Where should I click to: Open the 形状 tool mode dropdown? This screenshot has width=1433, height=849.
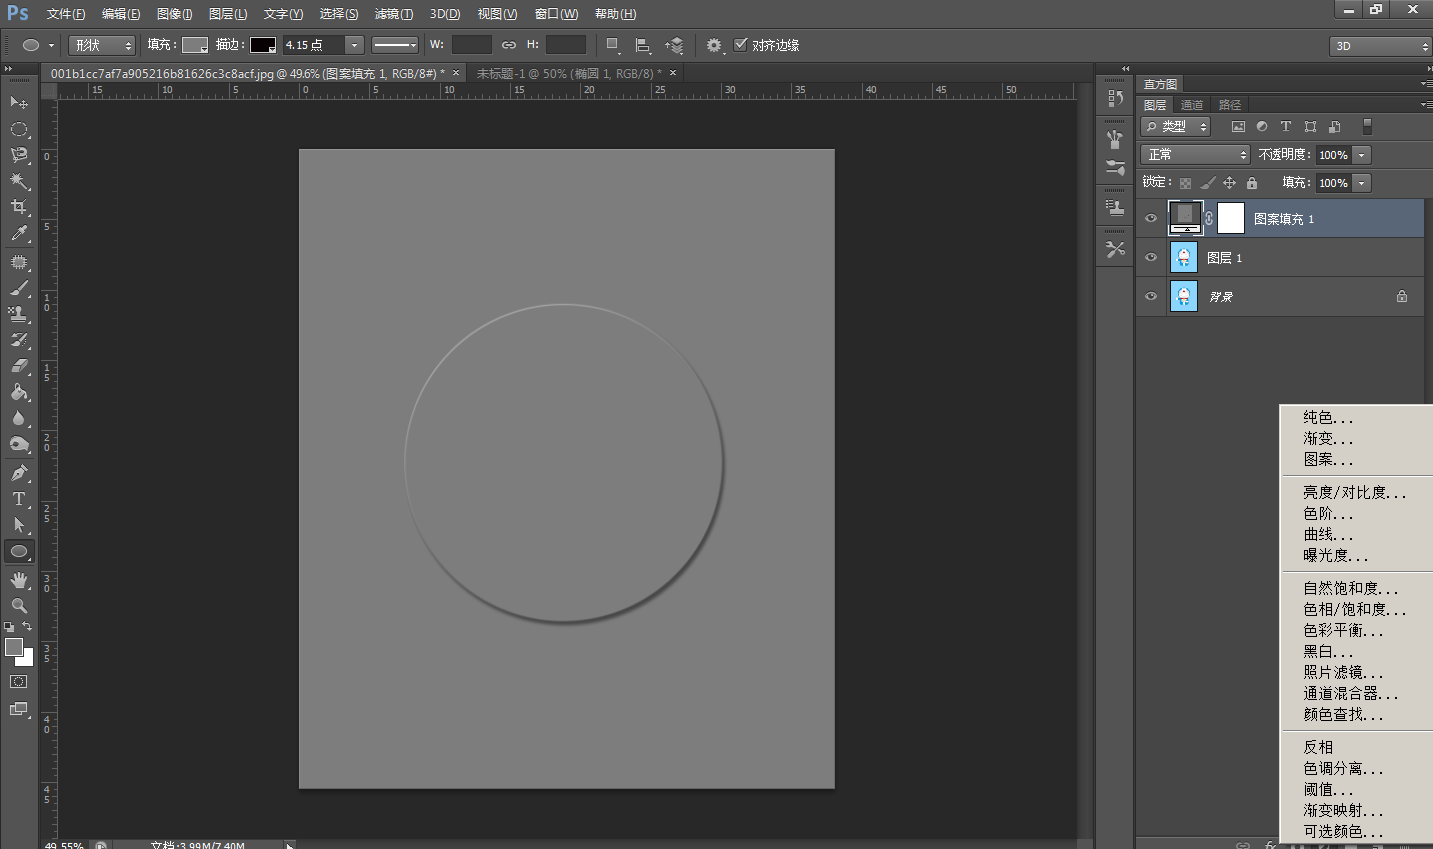click(x=102, y=45)
